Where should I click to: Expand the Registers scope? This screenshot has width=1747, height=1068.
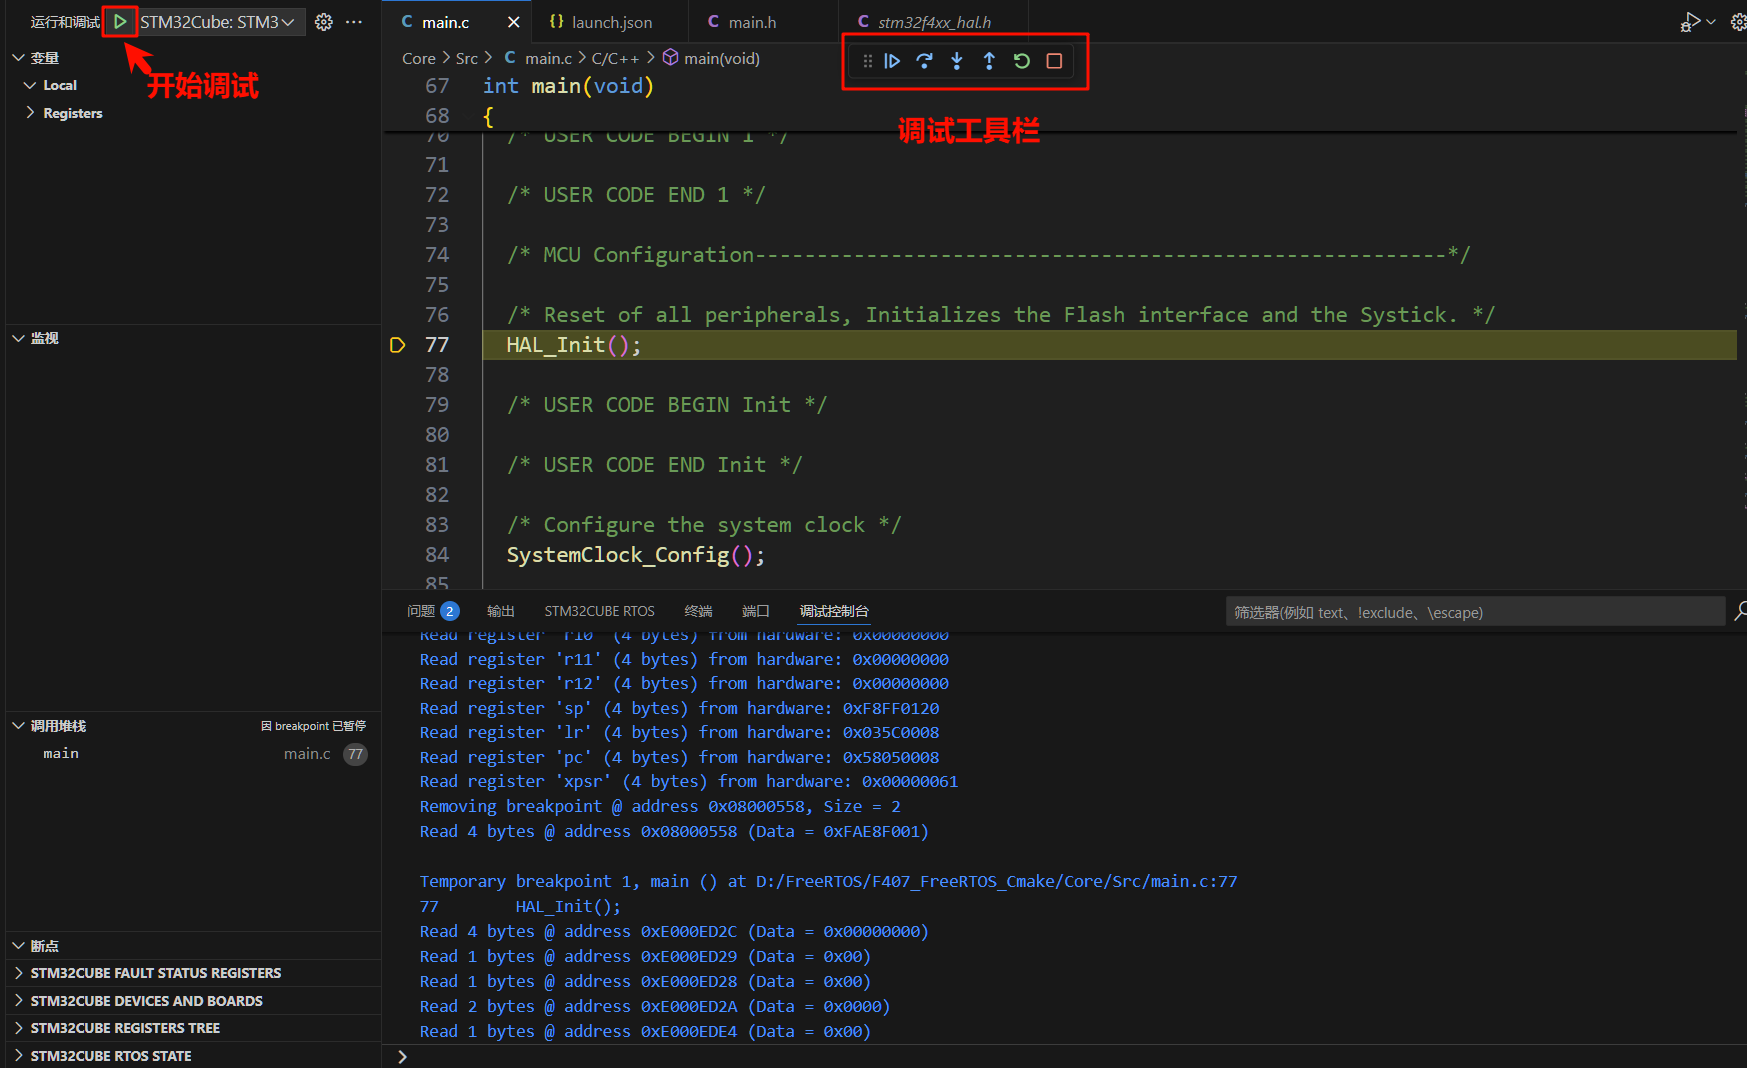point(30,113)
